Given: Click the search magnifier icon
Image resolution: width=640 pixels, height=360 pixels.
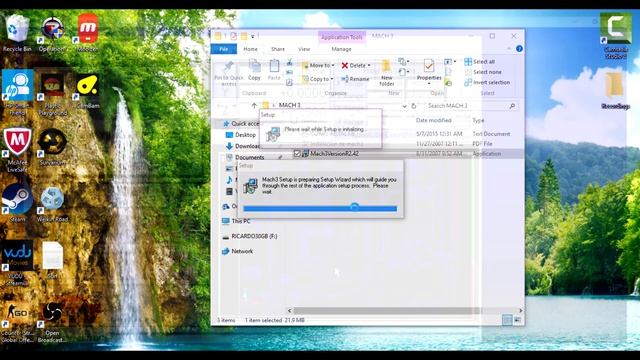Looking at the screenshot, I should click(x=512, y=106).
